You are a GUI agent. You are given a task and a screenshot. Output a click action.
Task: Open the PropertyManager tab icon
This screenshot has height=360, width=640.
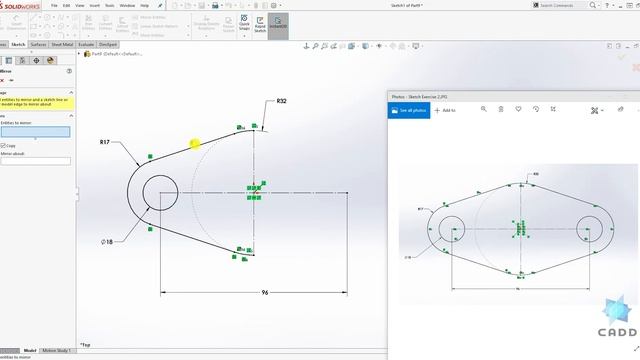9,60
